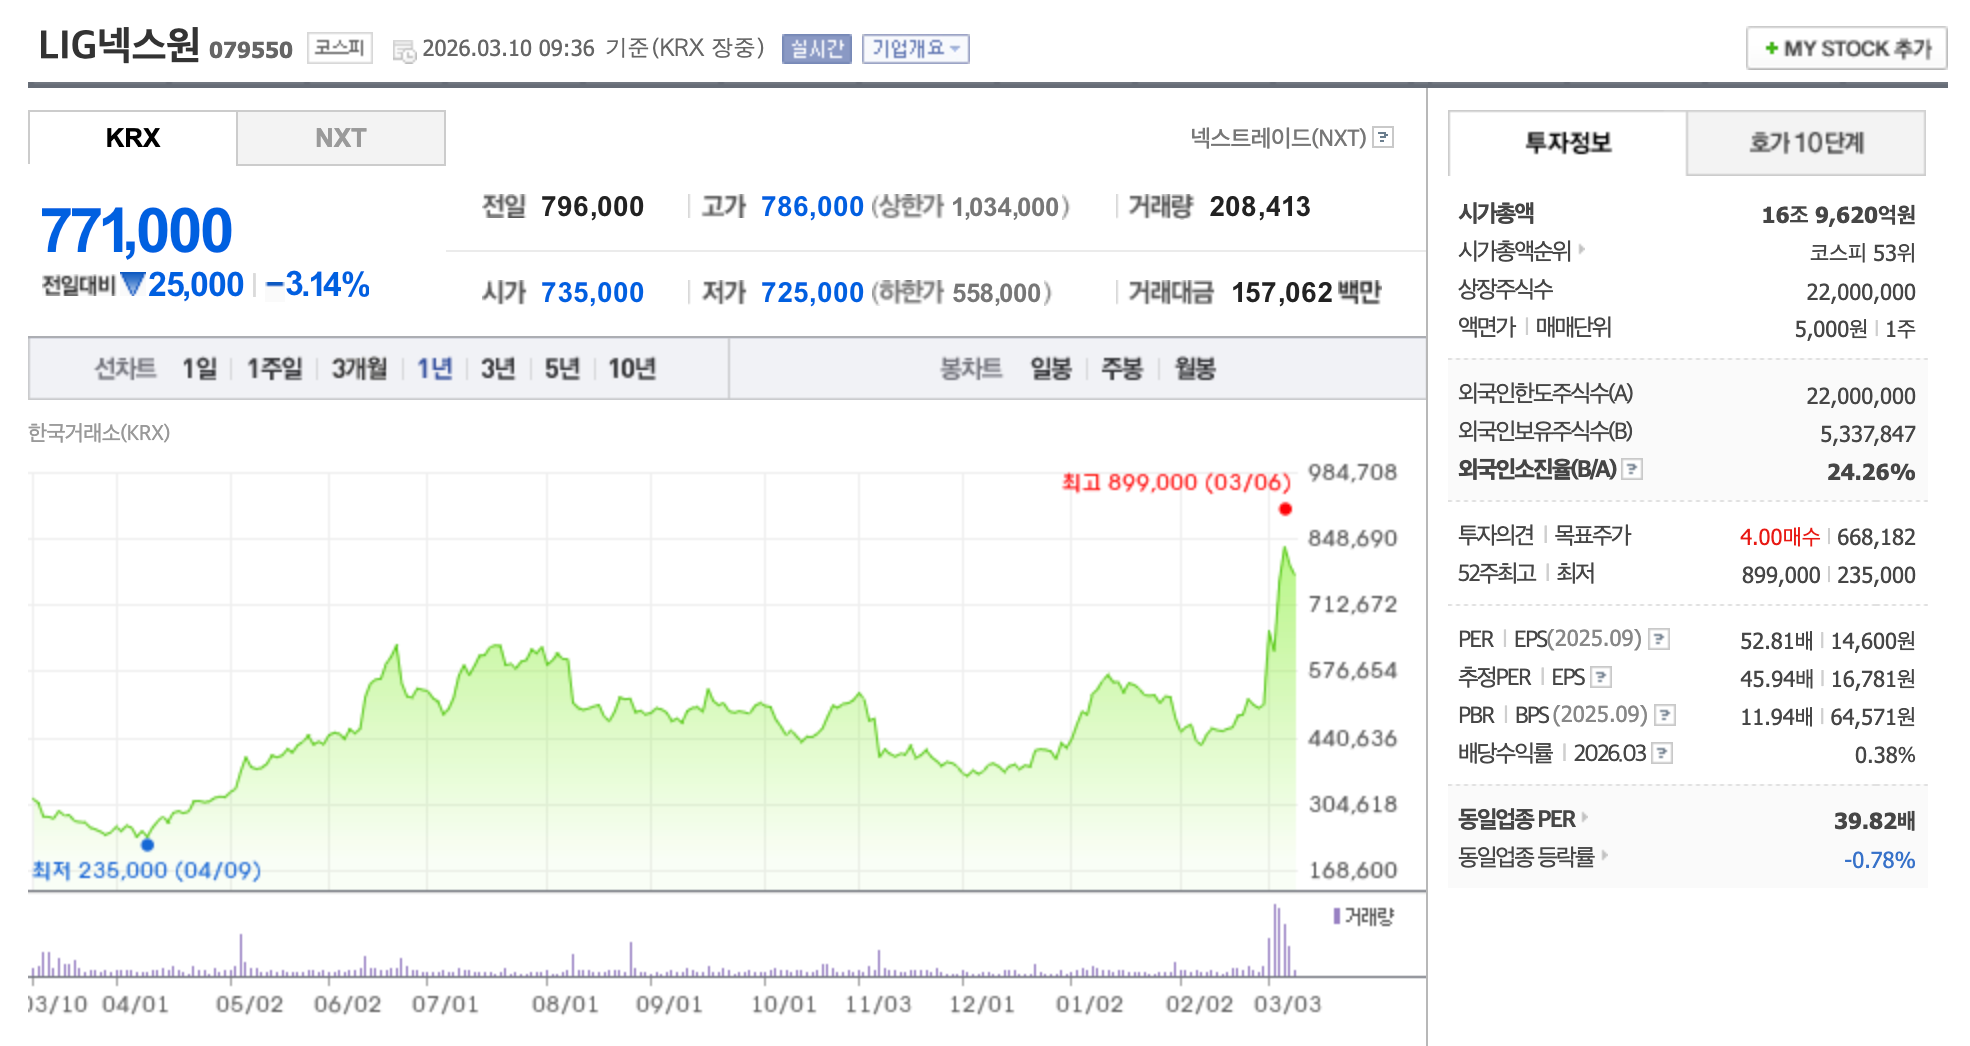Image resolution: width=1970 pixels, height=1046 pixels.
Task: Click the LIG넥스원 stock name heading
Action: coord(119,45)
